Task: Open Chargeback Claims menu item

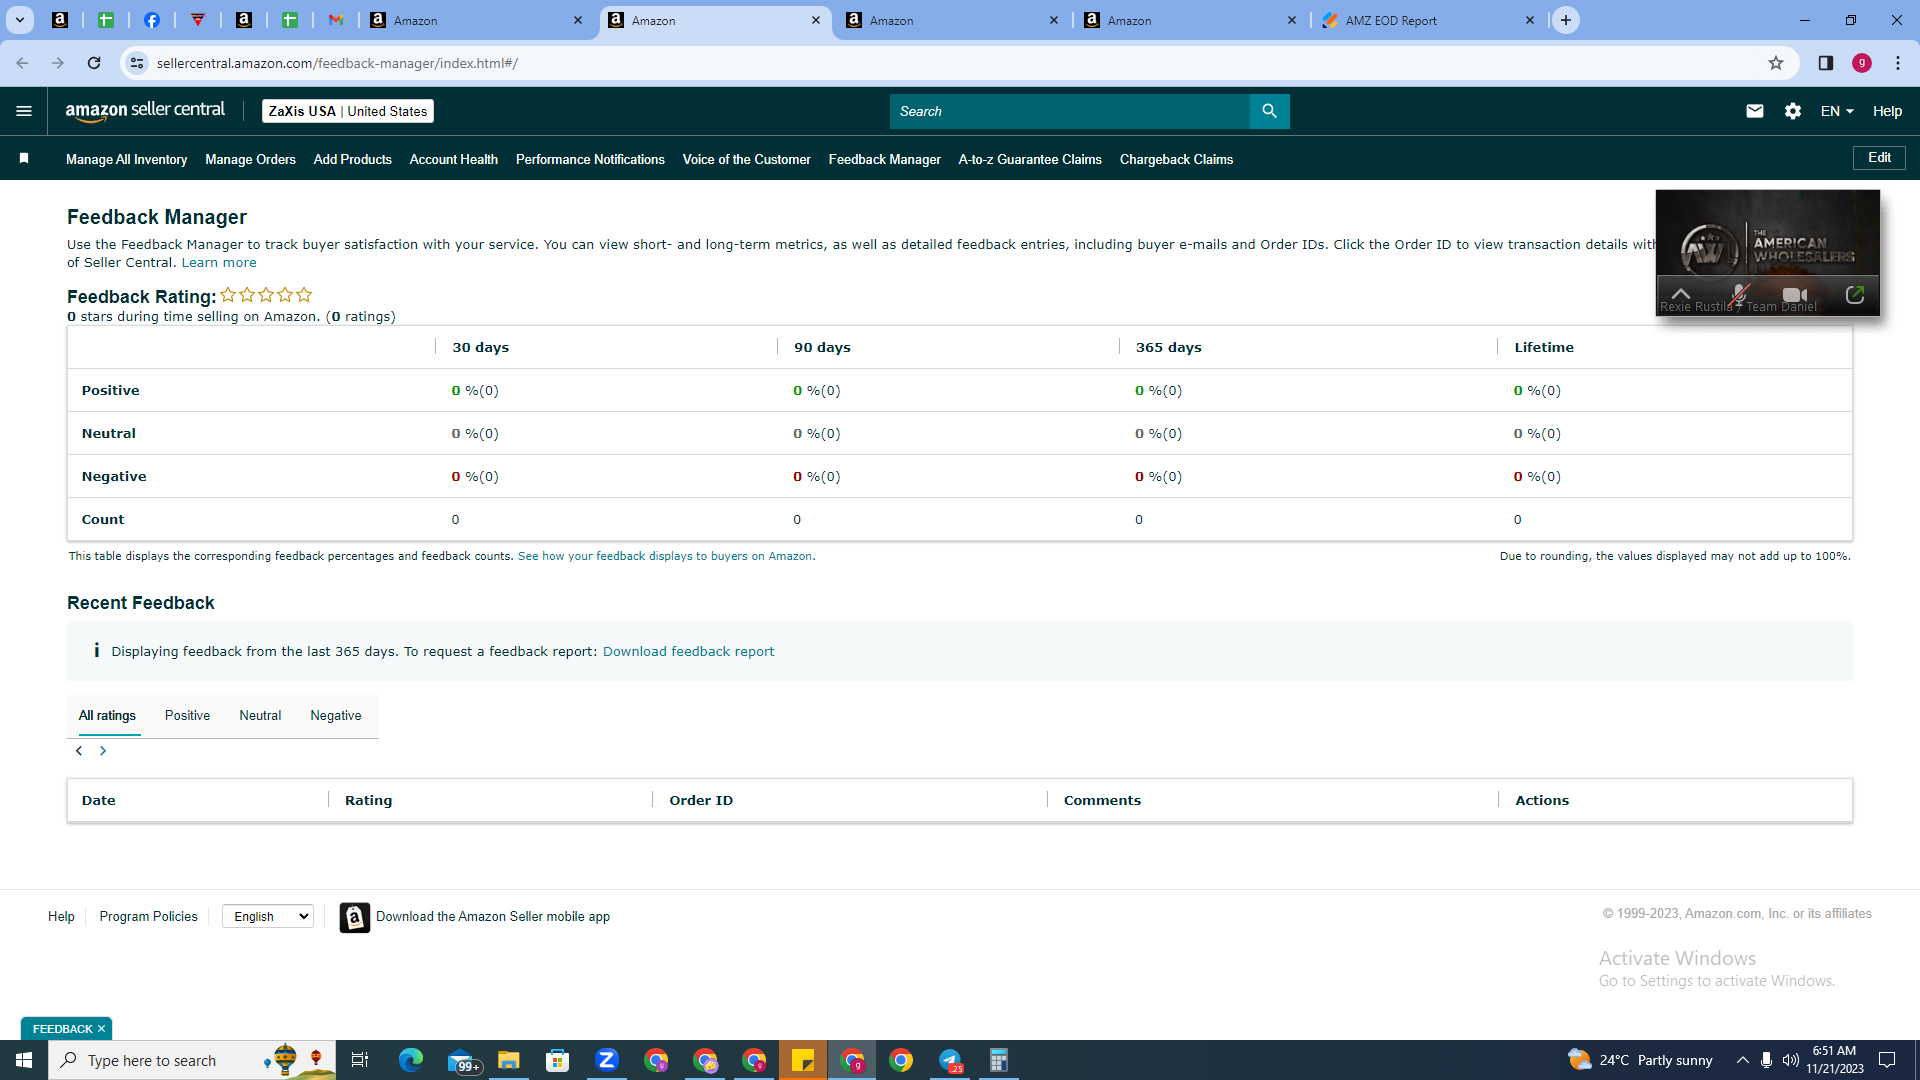Action: (1176, 159)
